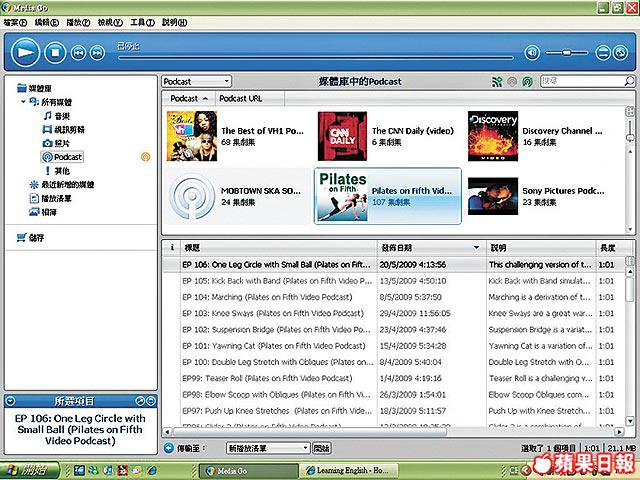Open The CNN Daily video podcast
Viewport: 640px width, 480px height.
(342, 136)
